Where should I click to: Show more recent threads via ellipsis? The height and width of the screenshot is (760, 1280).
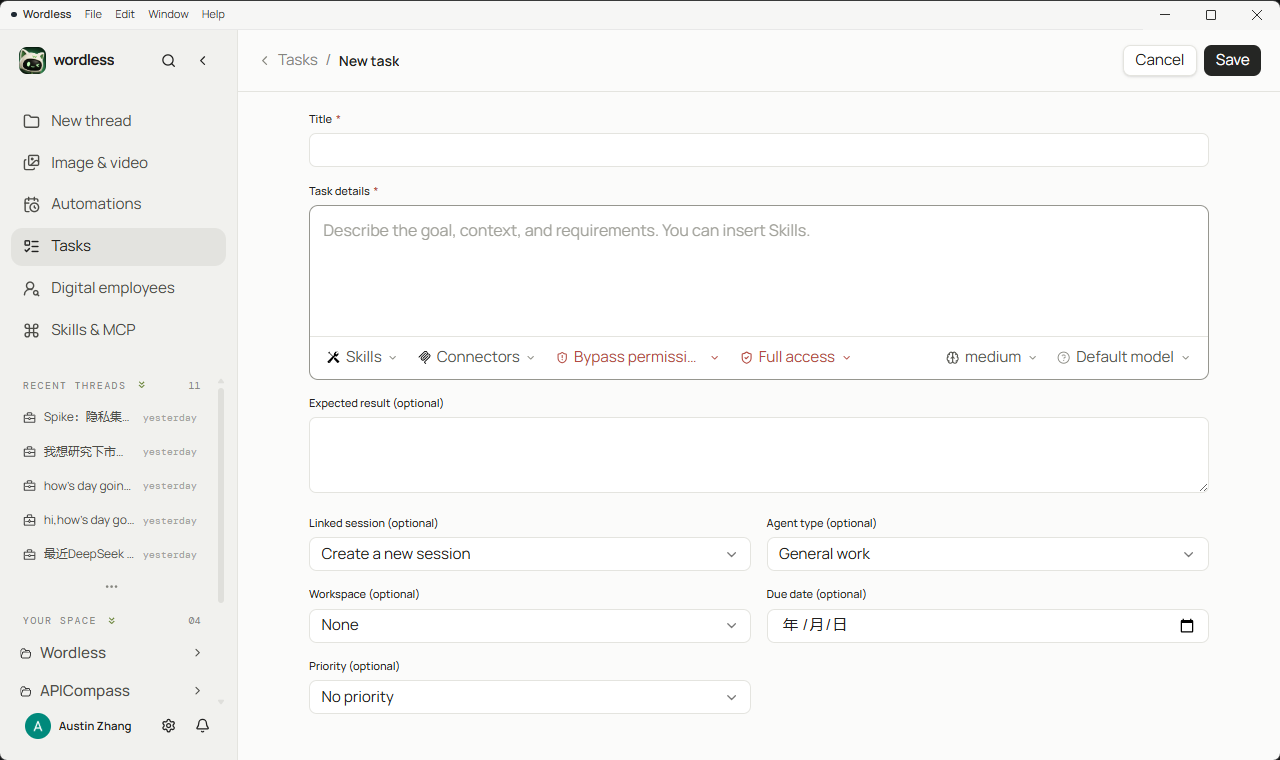point(112,587)
